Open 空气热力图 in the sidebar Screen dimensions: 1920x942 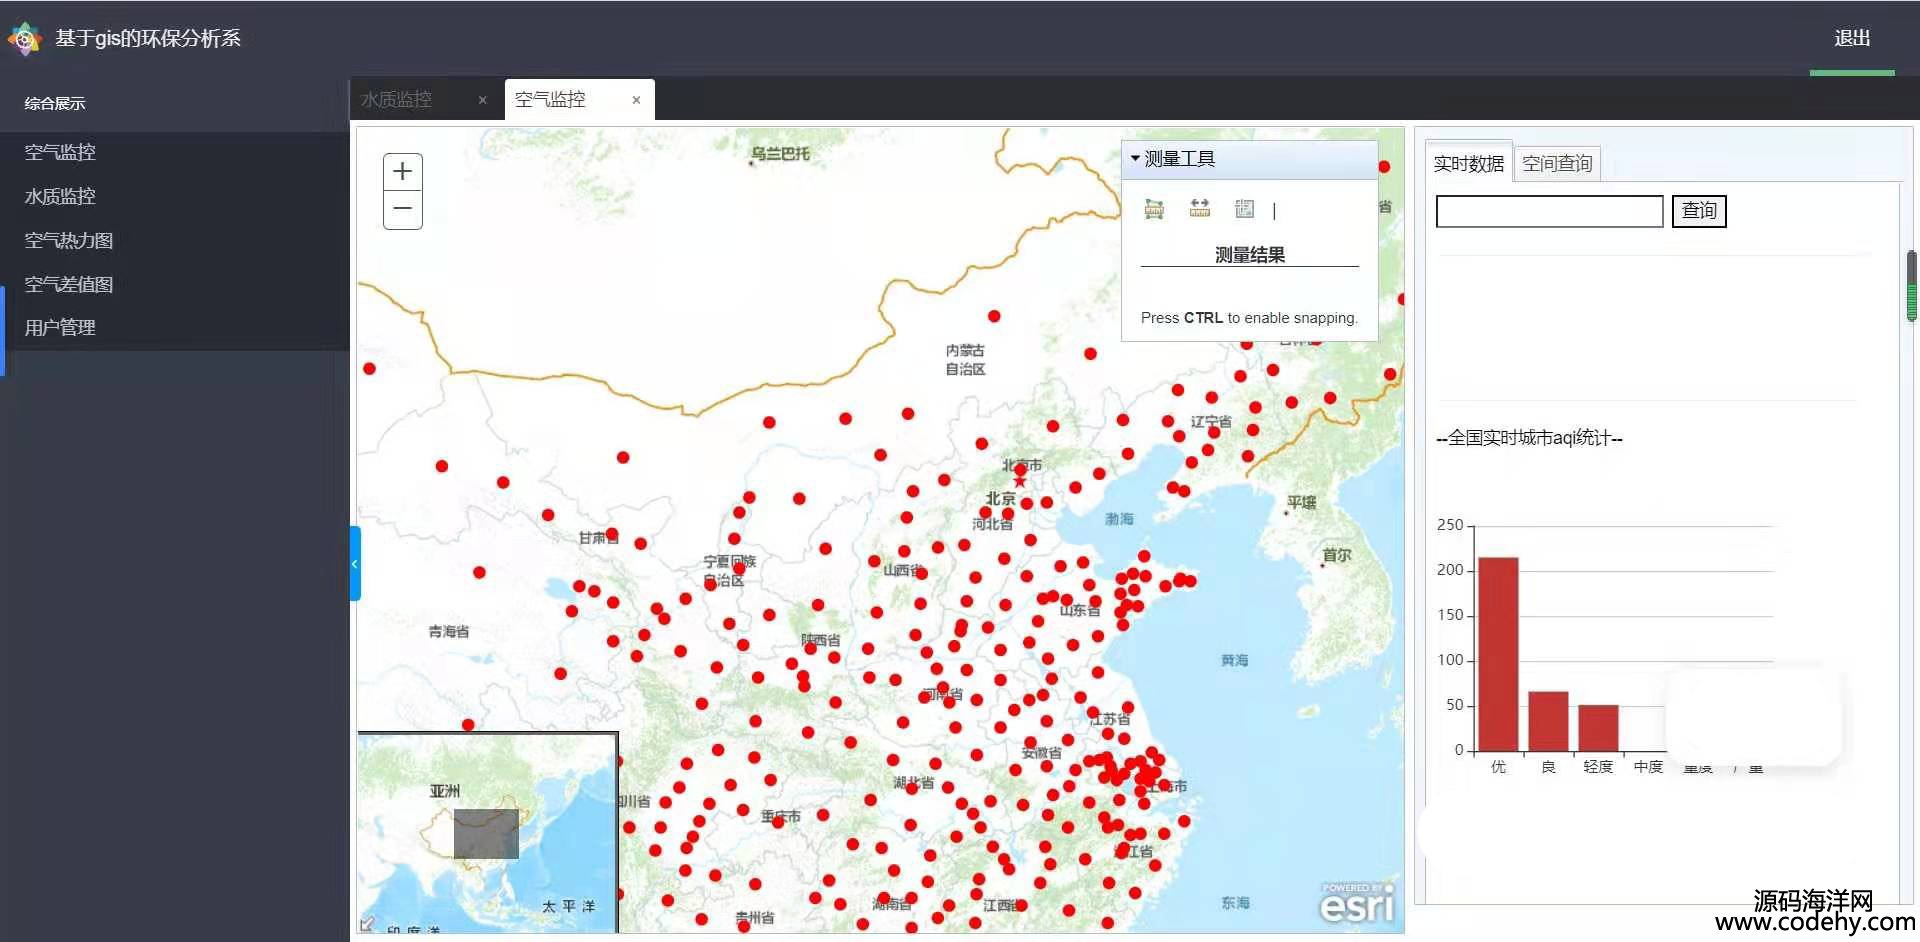[69, 240]
